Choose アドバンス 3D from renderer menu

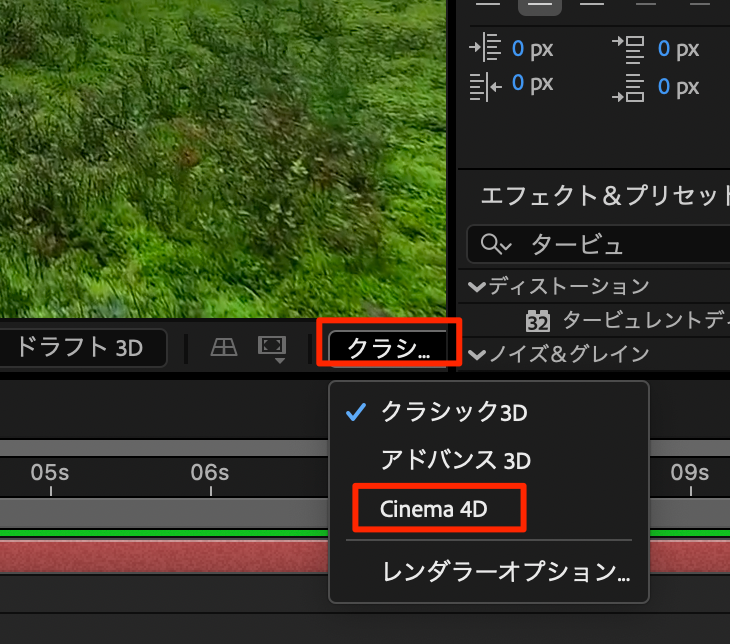(455, 460)
